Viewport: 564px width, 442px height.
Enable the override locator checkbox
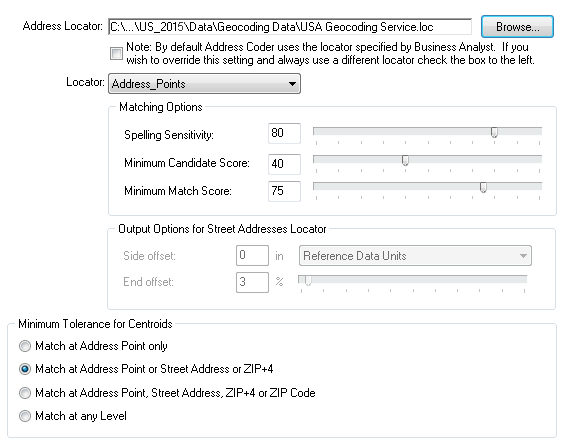pos(116,54)
